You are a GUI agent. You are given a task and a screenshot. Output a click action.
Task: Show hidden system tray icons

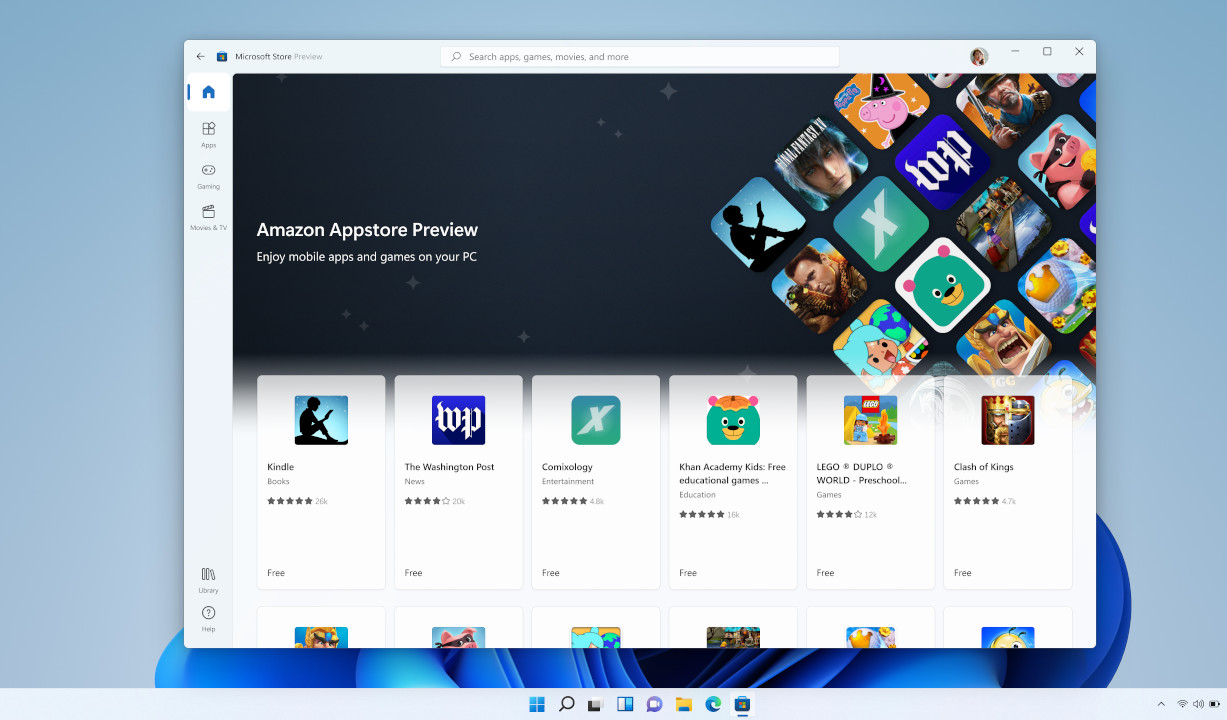1161,704
